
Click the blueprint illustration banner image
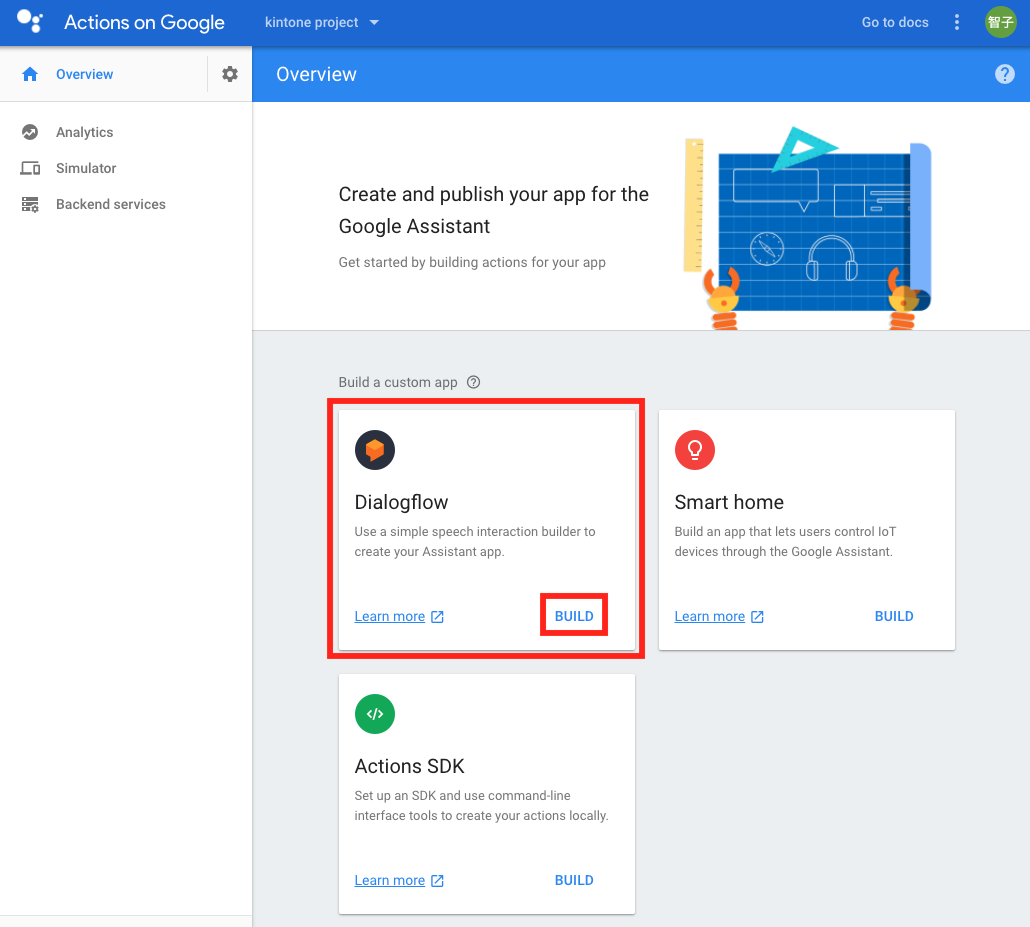(x=808, y=227)
